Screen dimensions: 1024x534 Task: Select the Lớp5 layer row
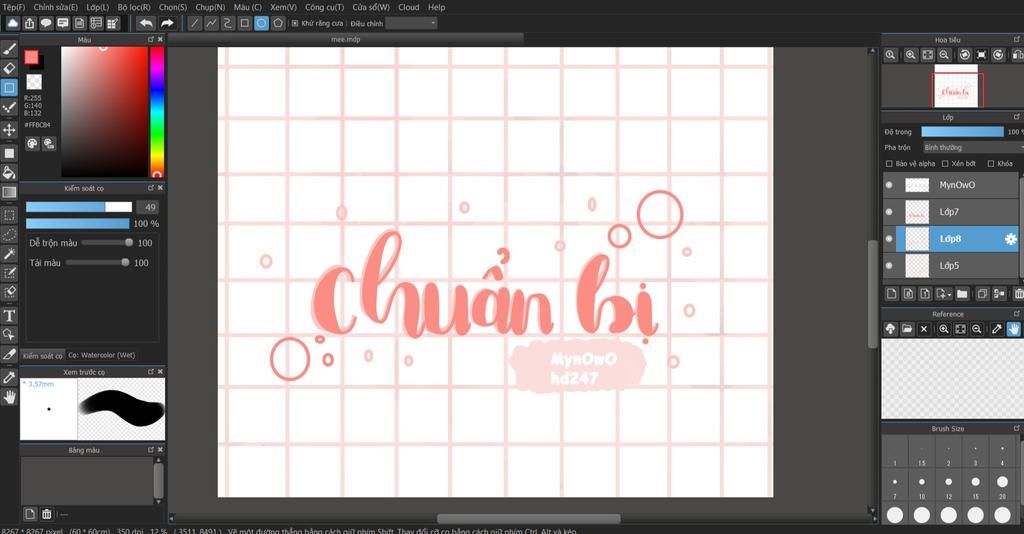tap(951, 266)
